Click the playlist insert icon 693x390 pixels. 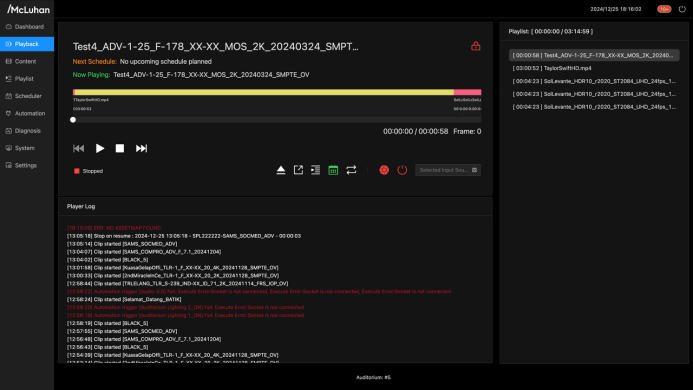click(316, 170)
